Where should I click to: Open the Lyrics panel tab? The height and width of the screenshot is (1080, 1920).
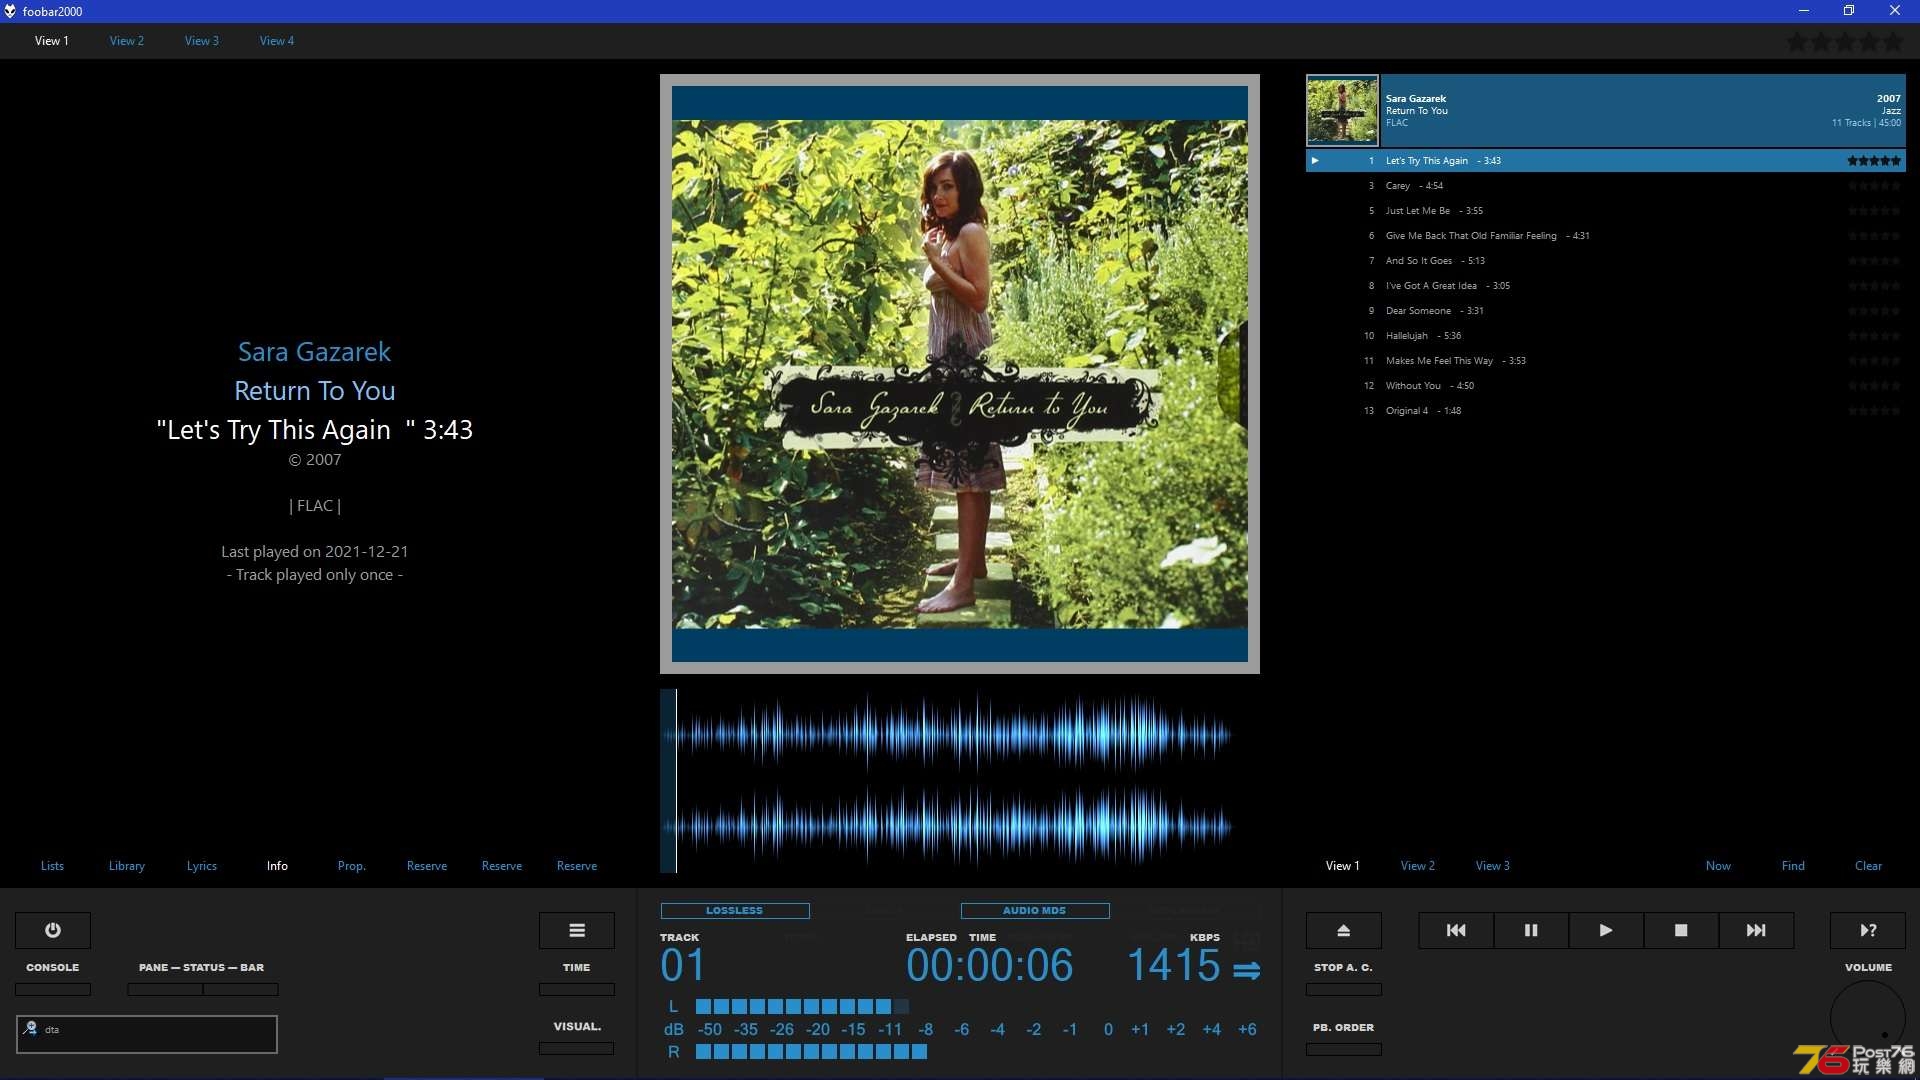click(x=202, y=866)
